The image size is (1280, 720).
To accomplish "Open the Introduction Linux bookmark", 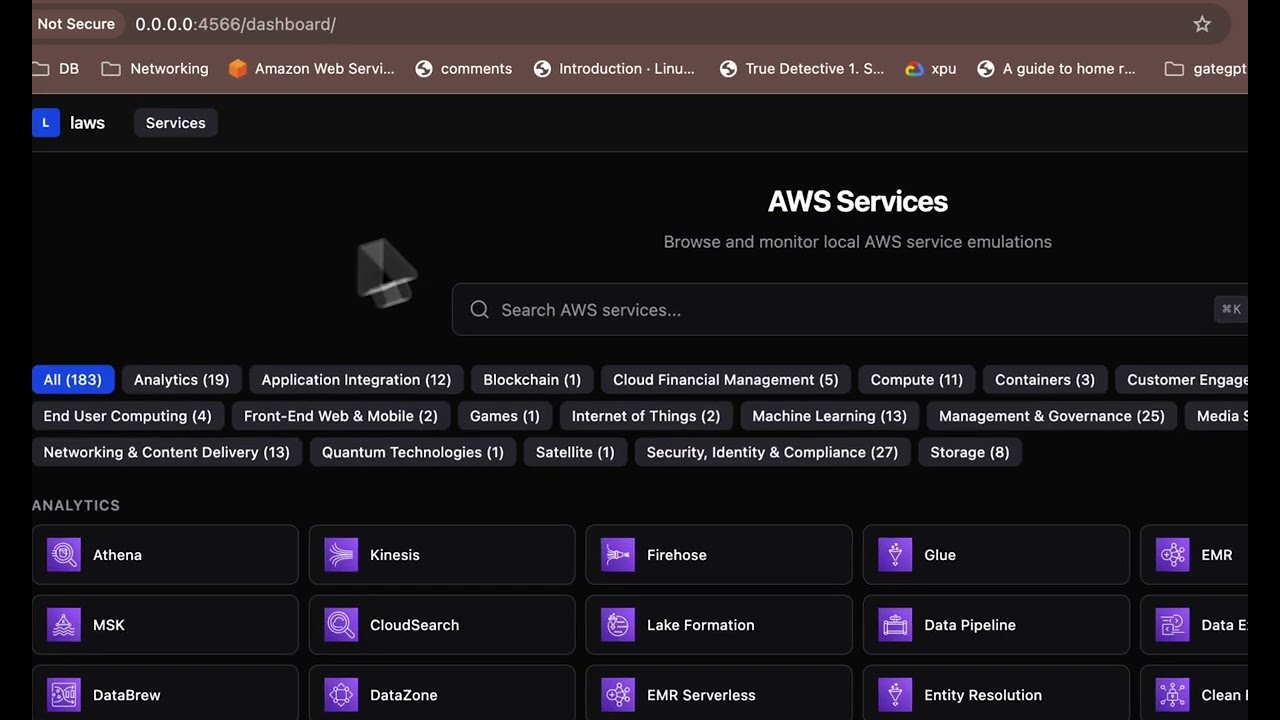I will tap(615, 69).
